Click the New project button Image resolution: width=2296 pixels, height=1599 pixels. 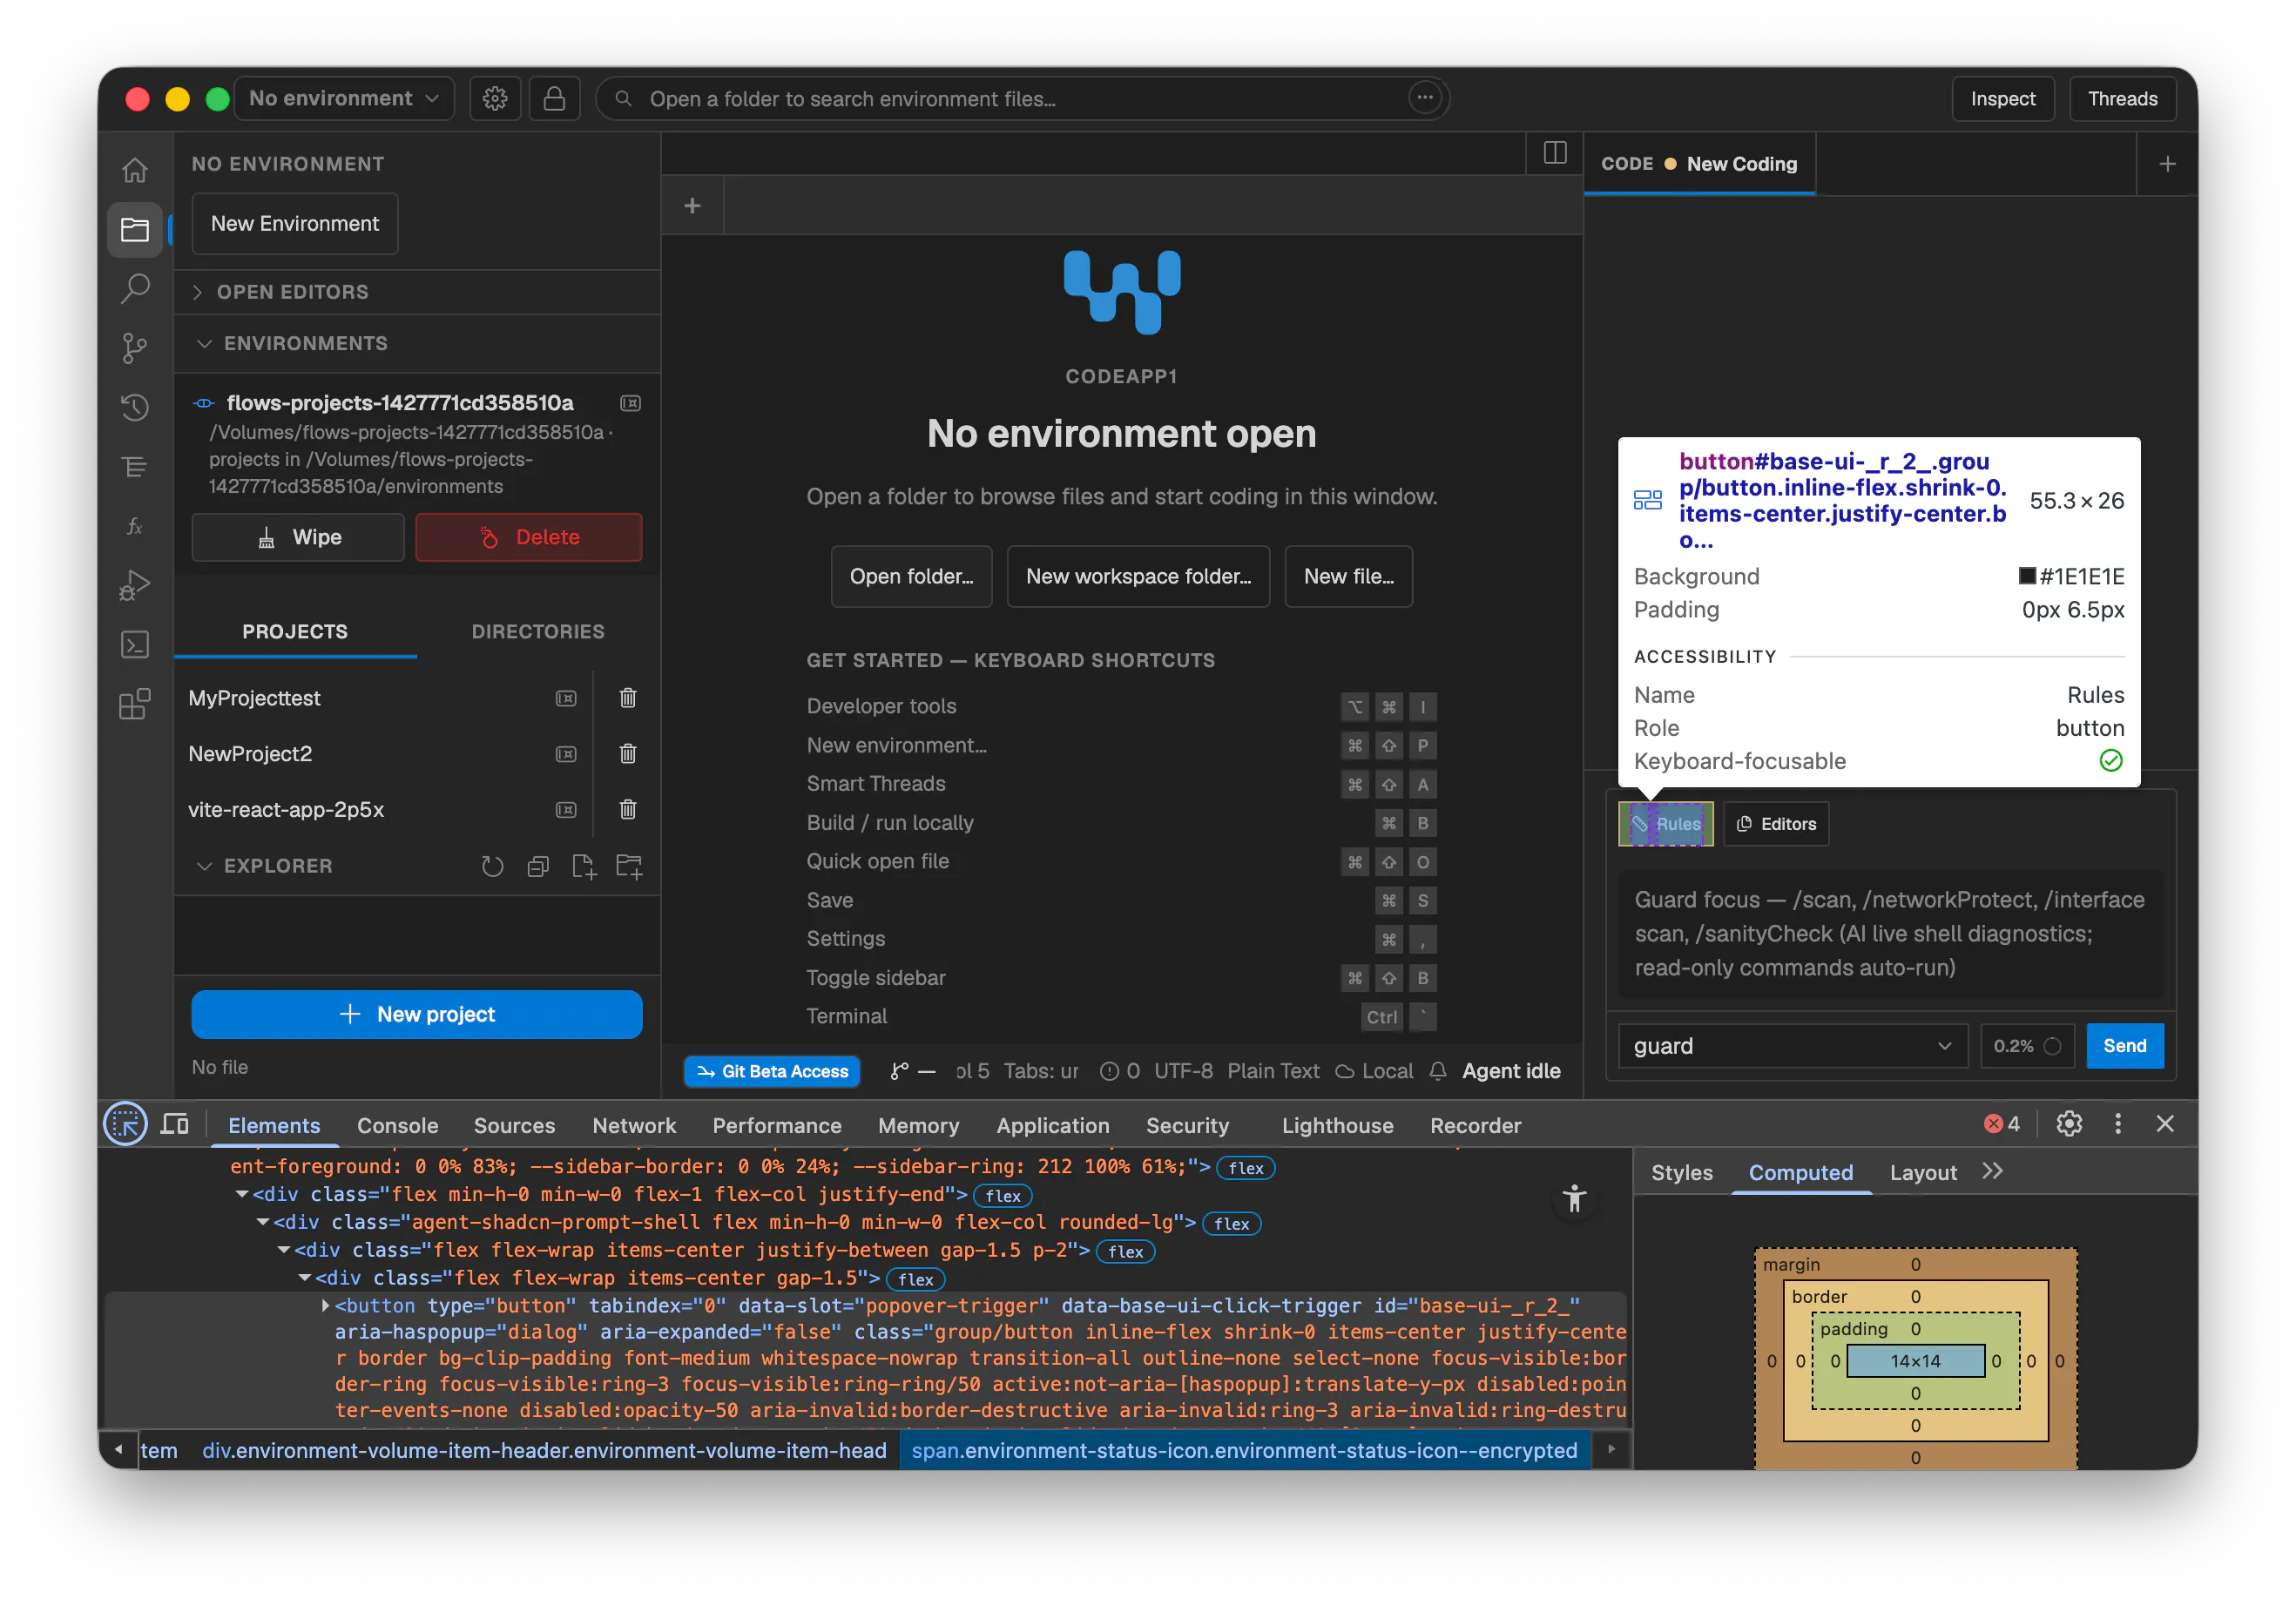(x=417, y=1014)
